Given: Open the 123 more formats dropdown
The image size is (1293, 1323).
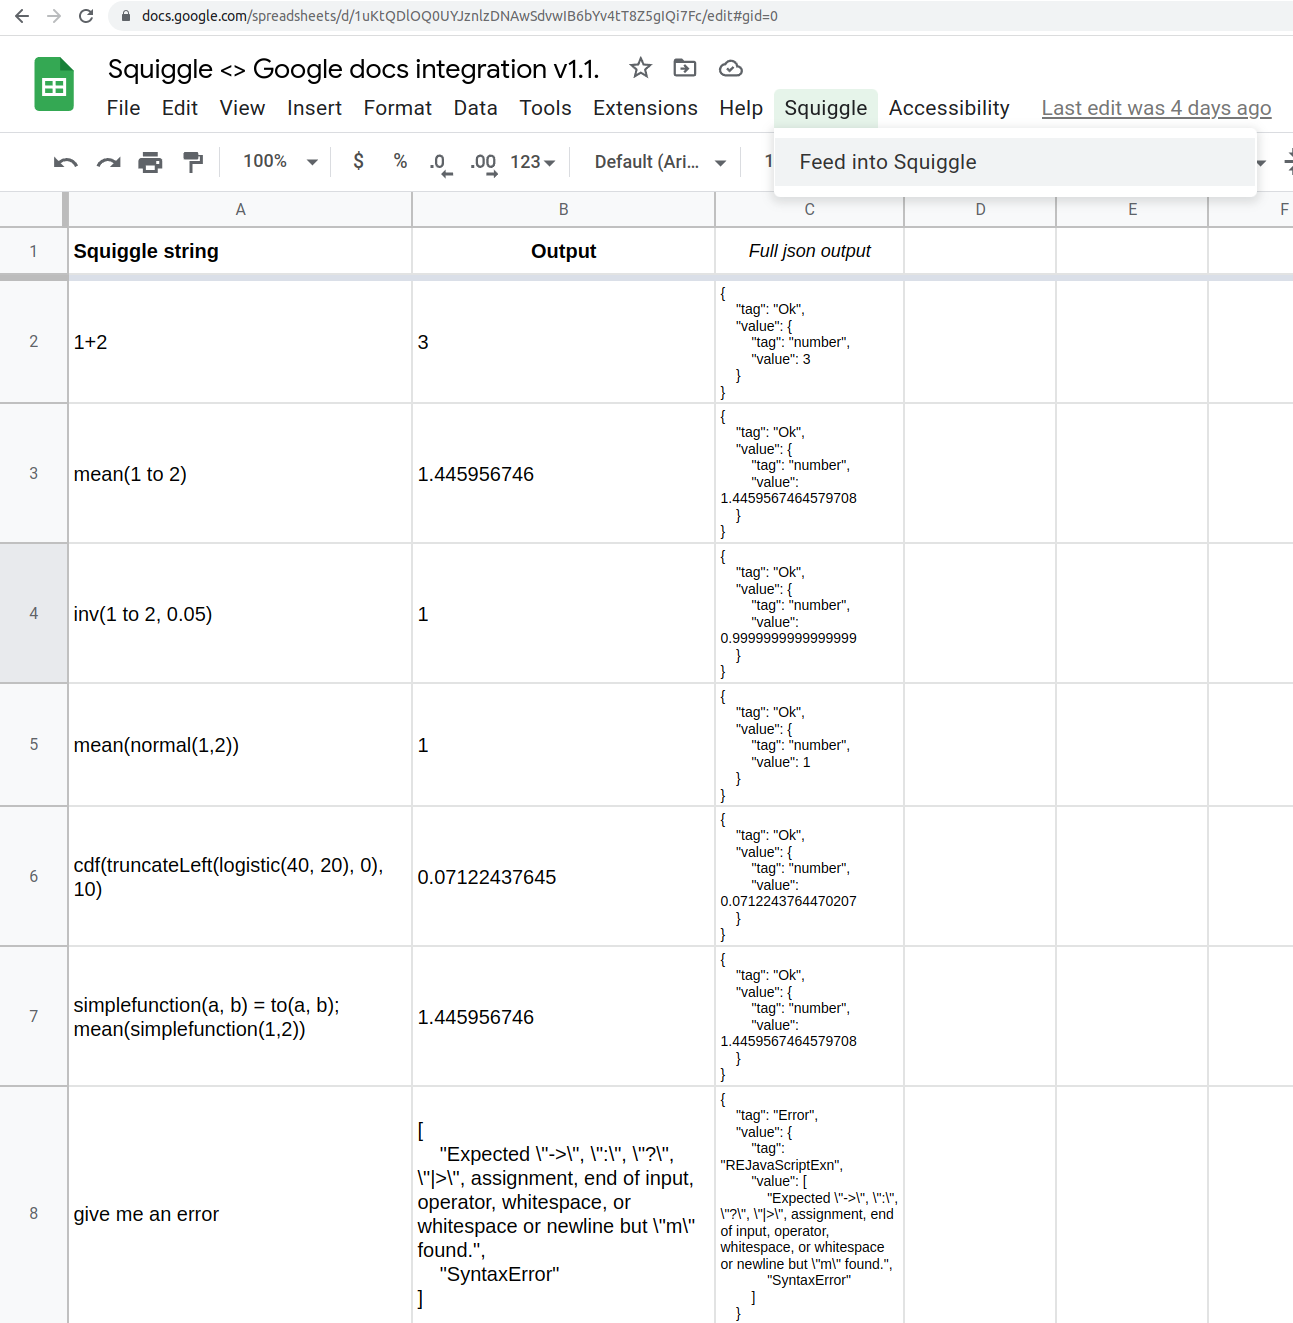Looking at the screenshot, I should point(533,162).
